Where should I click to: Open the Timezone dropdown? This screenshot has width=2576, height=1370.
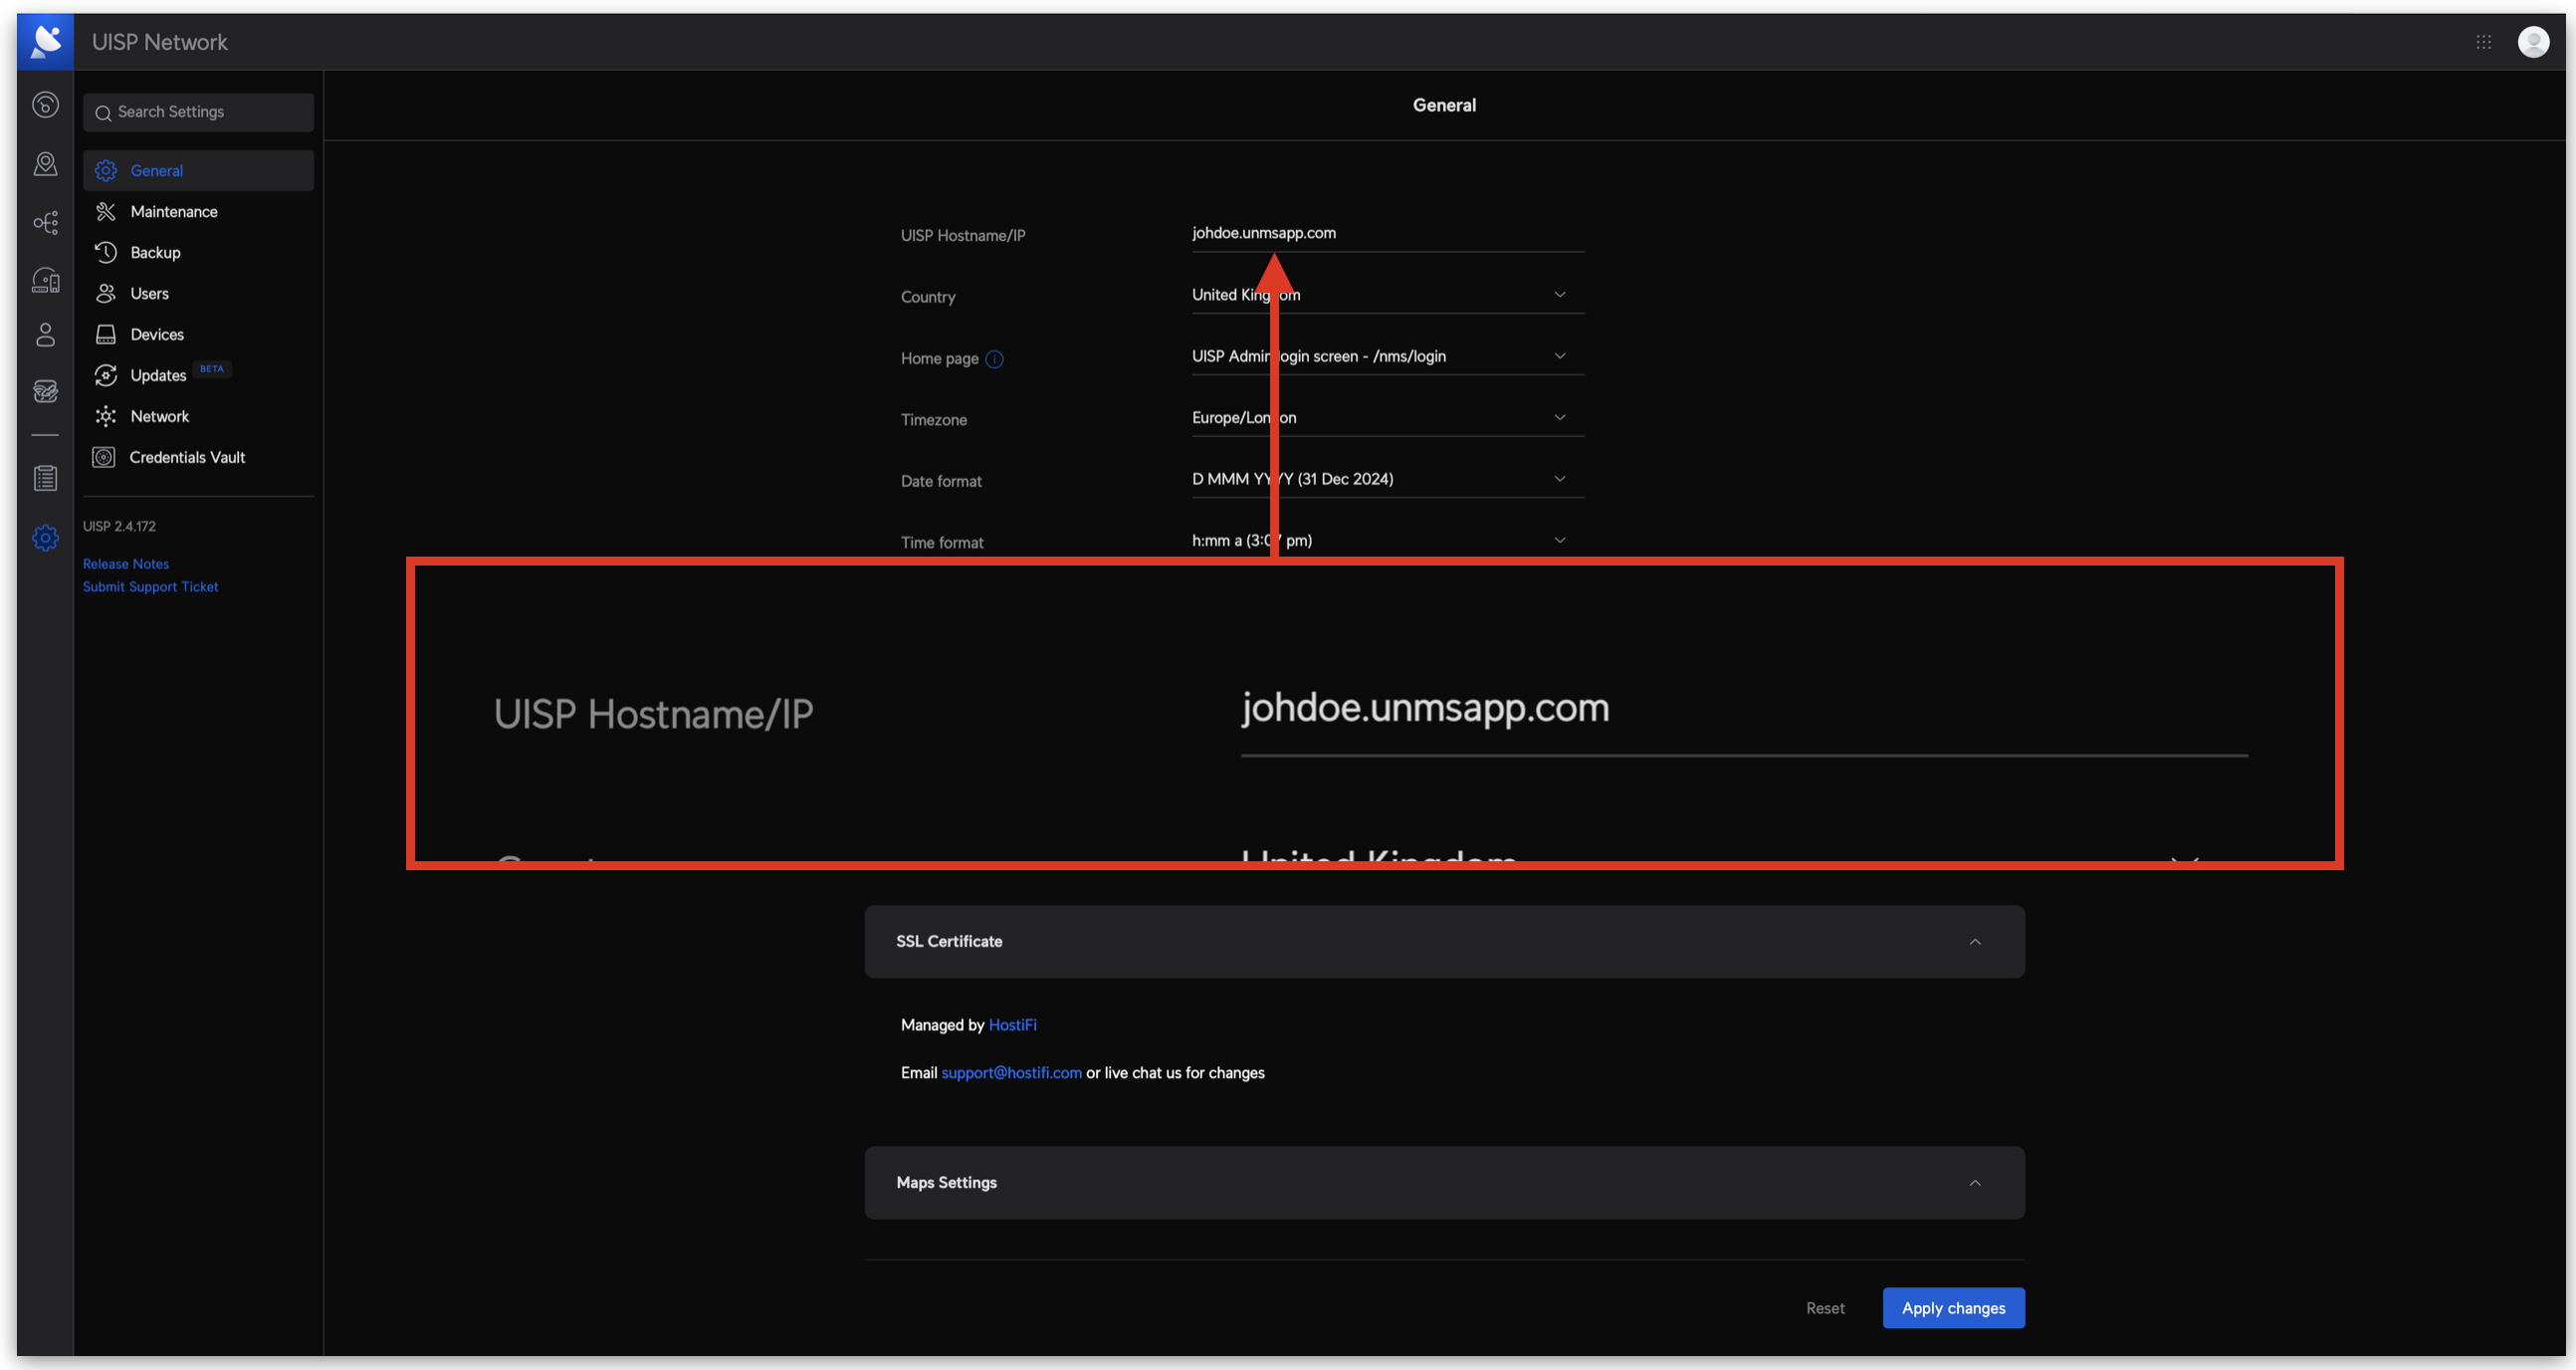[x=1387, y=417]
